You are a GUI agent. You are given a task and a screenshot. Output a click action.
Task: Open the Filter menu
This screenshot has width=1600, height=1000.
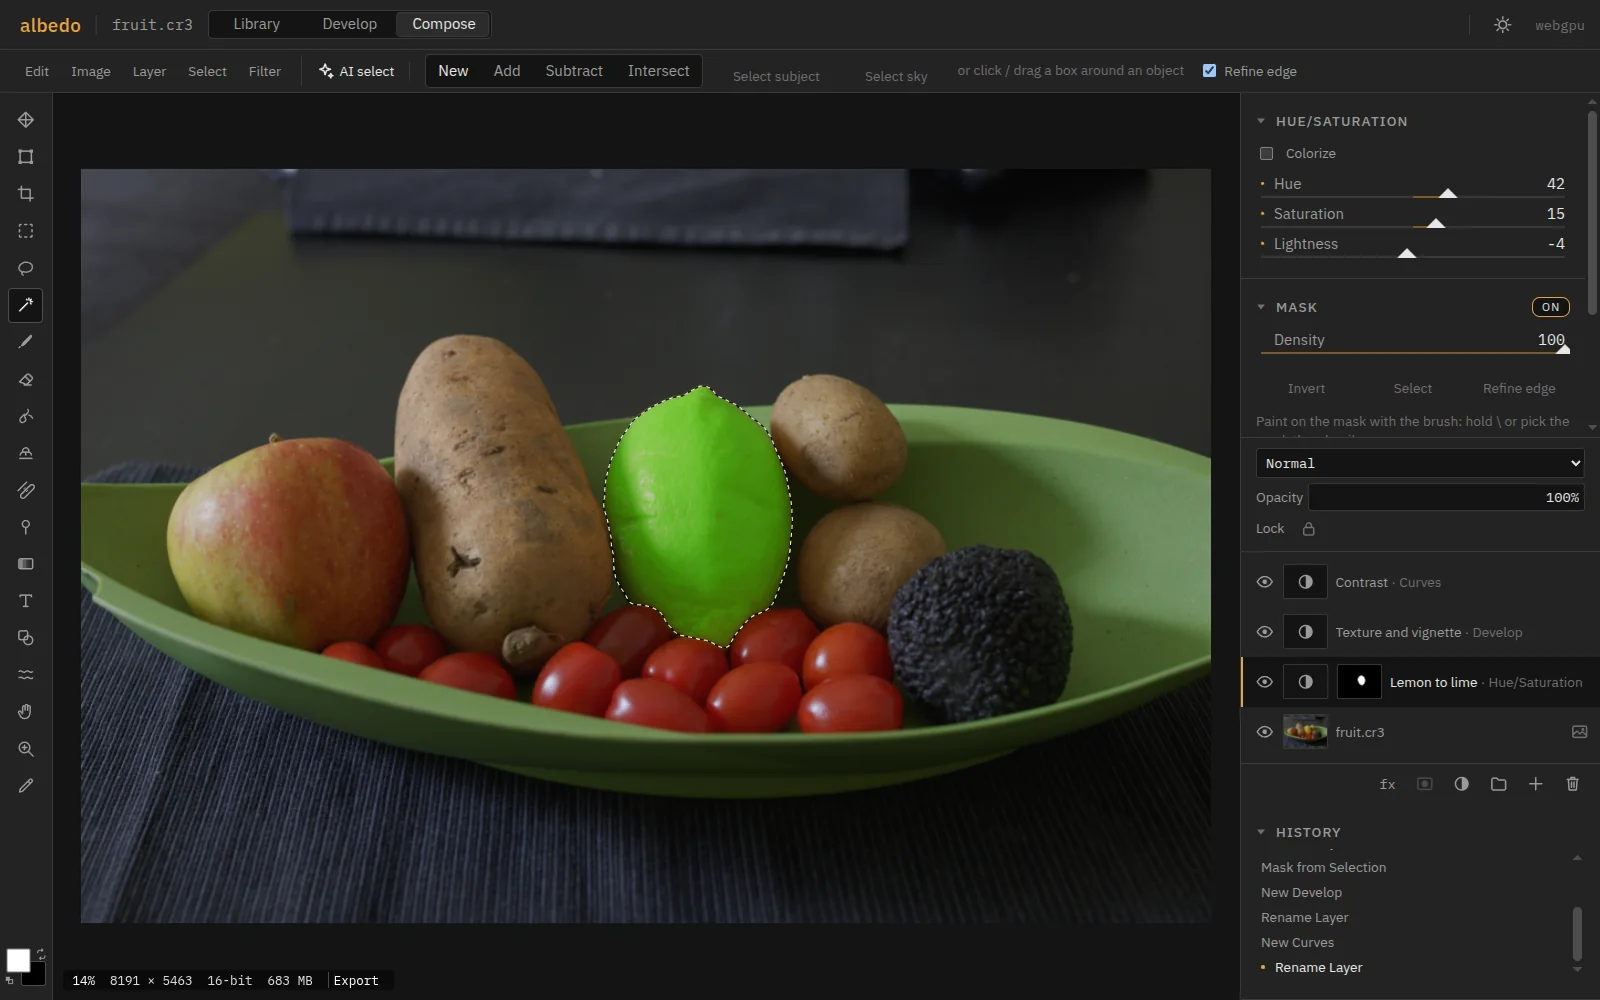(x=265, y=71)
